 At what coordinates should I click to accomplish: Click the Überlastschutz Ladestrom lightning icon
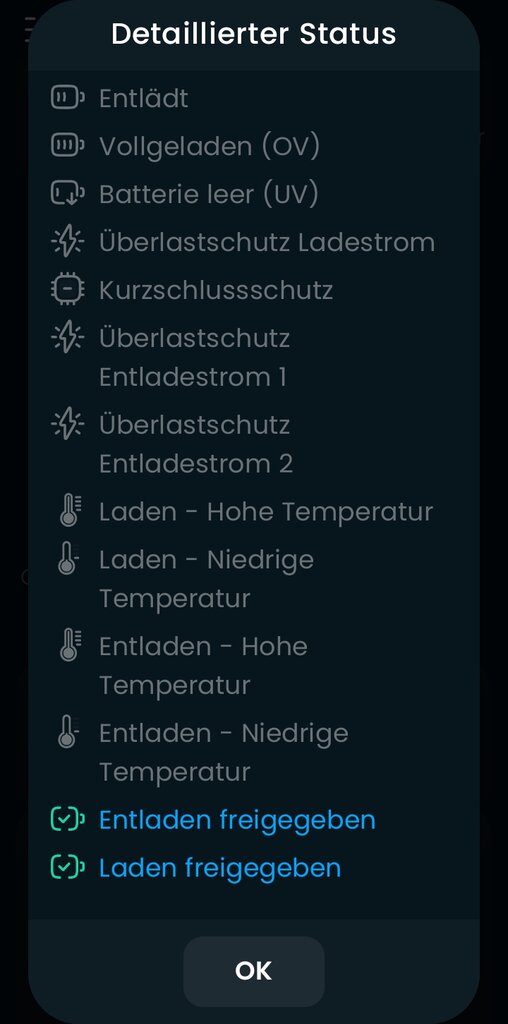point(68,242)
